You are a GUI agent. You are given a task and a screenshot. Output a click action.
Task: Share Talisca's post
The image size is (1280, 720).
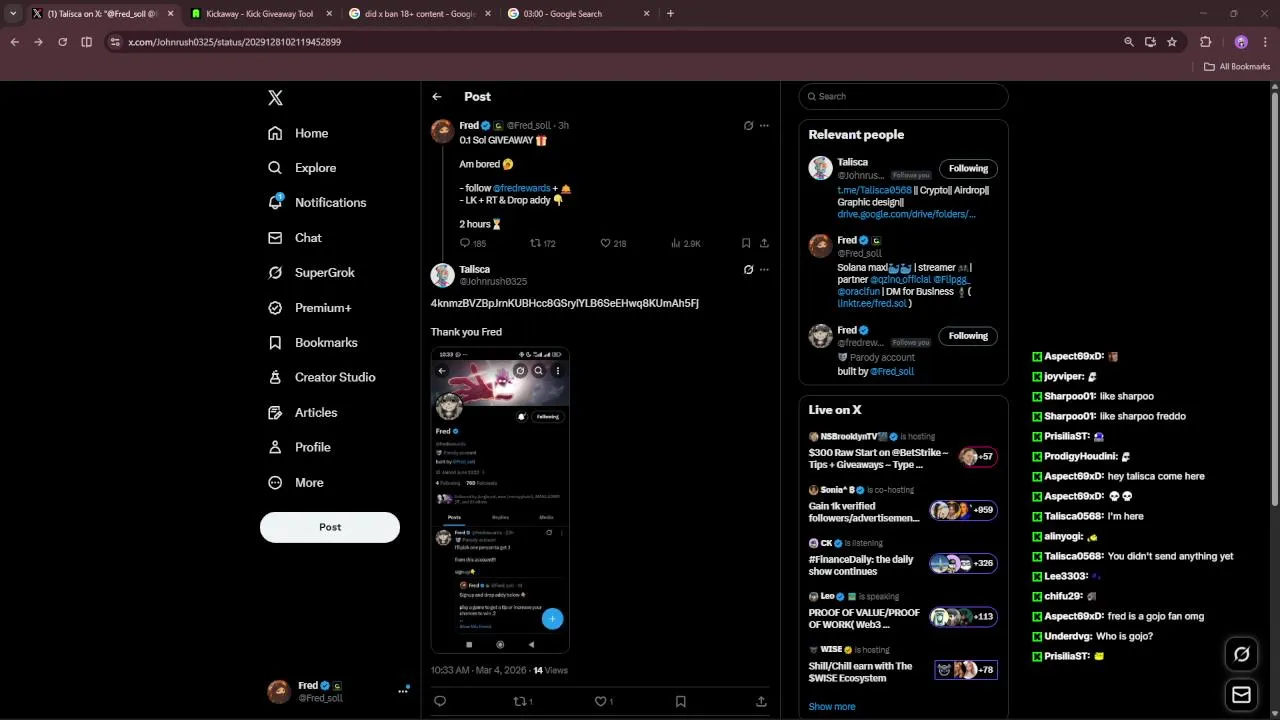coord(761,702)
